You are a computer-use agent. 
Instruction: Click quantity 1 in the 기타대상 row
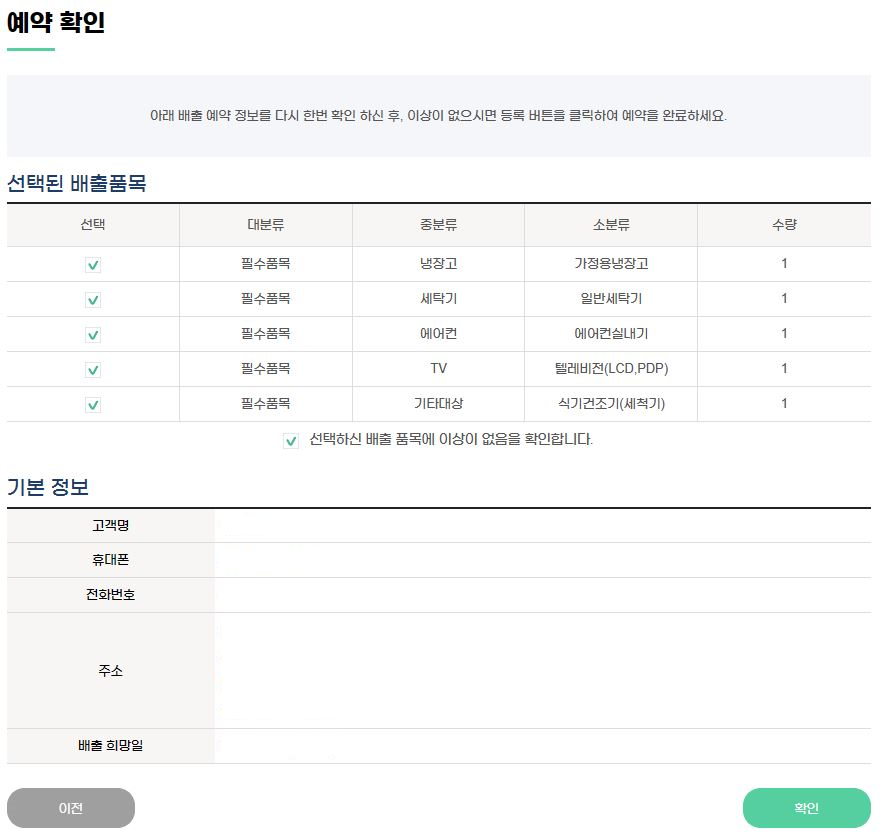pos(784,403)
